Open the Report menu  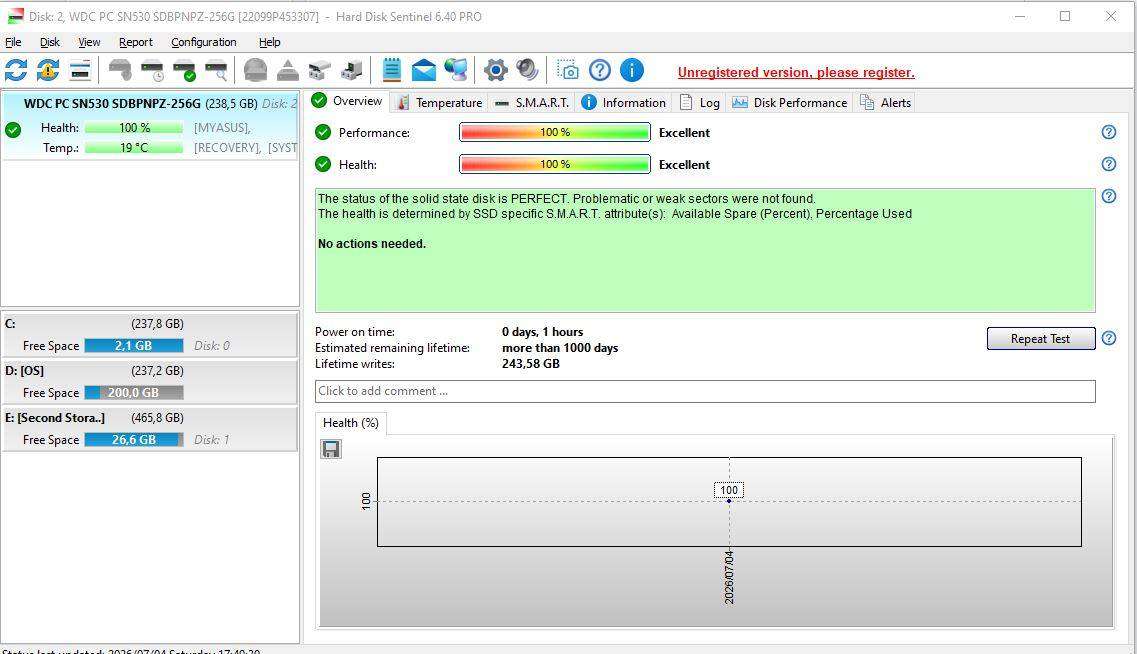(x=136, y=42)
